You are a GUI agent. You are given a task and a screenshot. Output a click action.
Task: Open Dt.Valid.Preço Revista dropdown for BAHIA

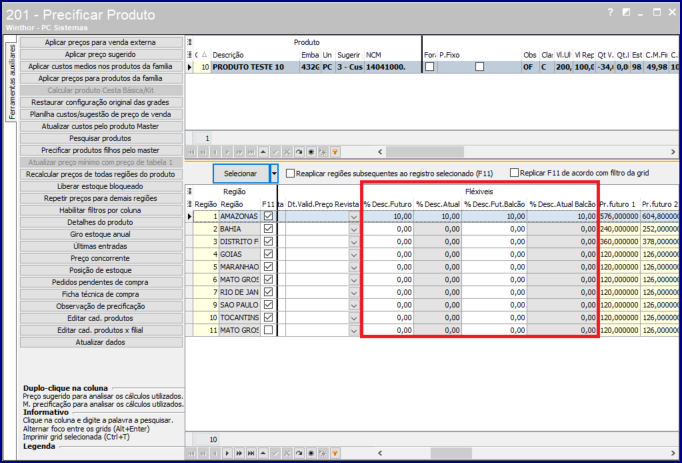(x=354, y=229)
